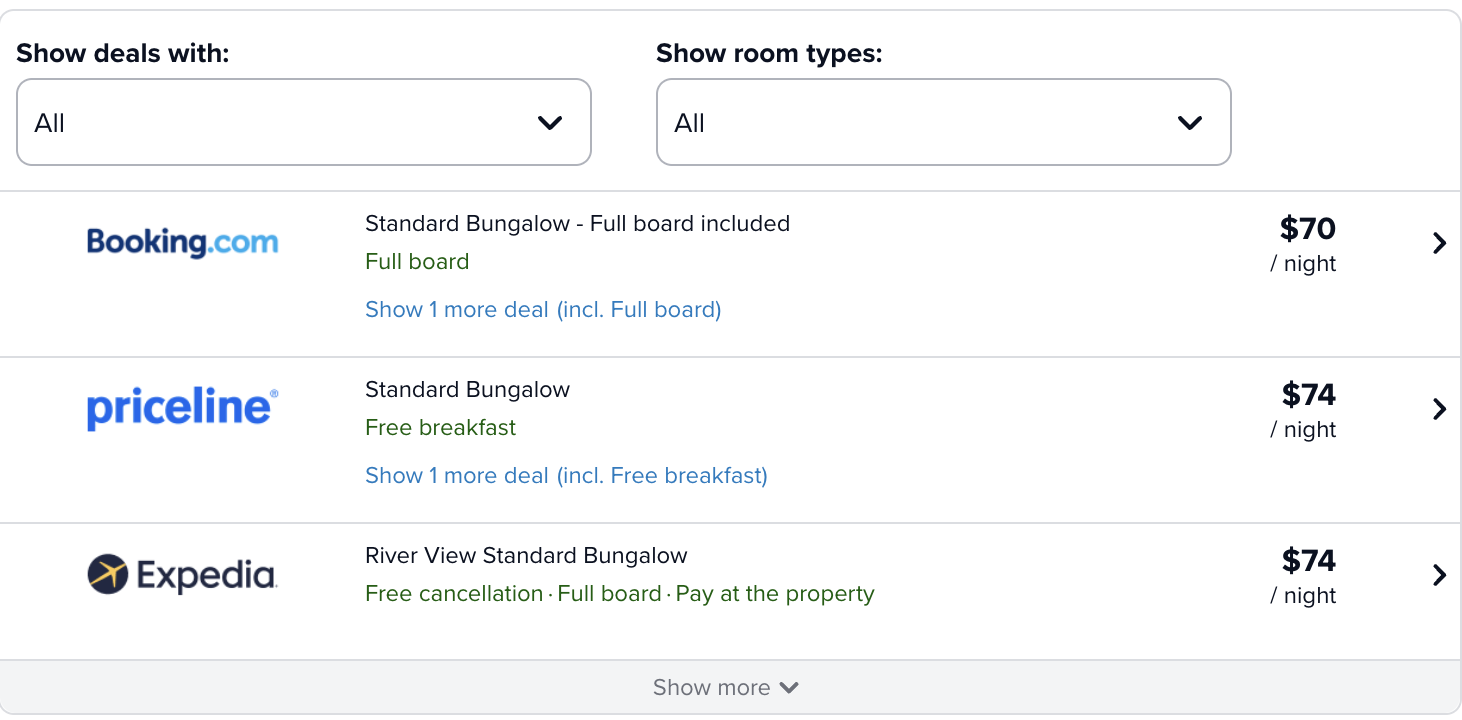Viewport: 1462px width, 720px height.
Task: Click the Booking.com logo
Action: [182, 242]
